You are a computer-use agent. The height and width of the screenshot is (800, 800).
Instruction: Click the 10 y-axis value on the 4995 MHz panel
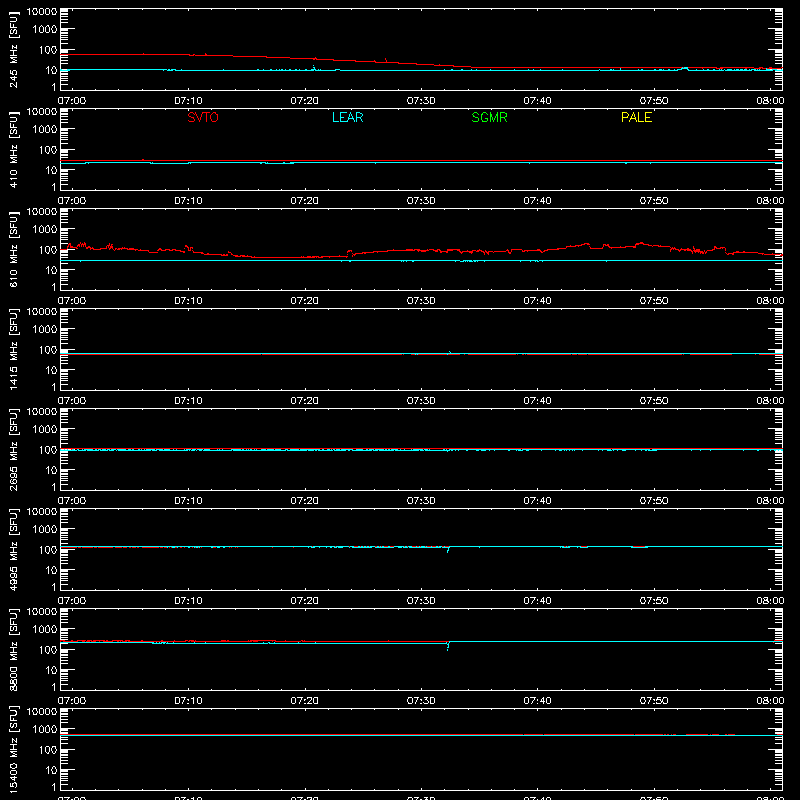click(51, 570)
